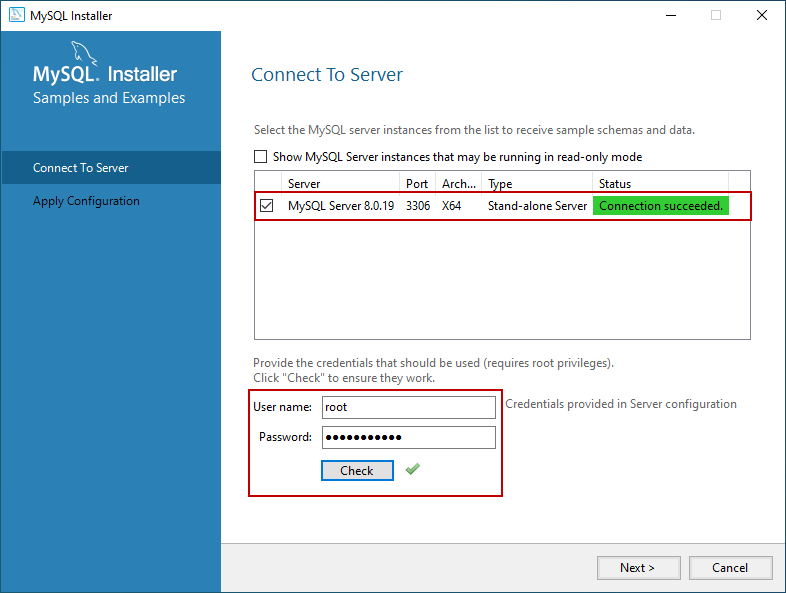The image size is (786, 593).
Task: Click the green Connection succeeded status
Action: tap(660, 206)
